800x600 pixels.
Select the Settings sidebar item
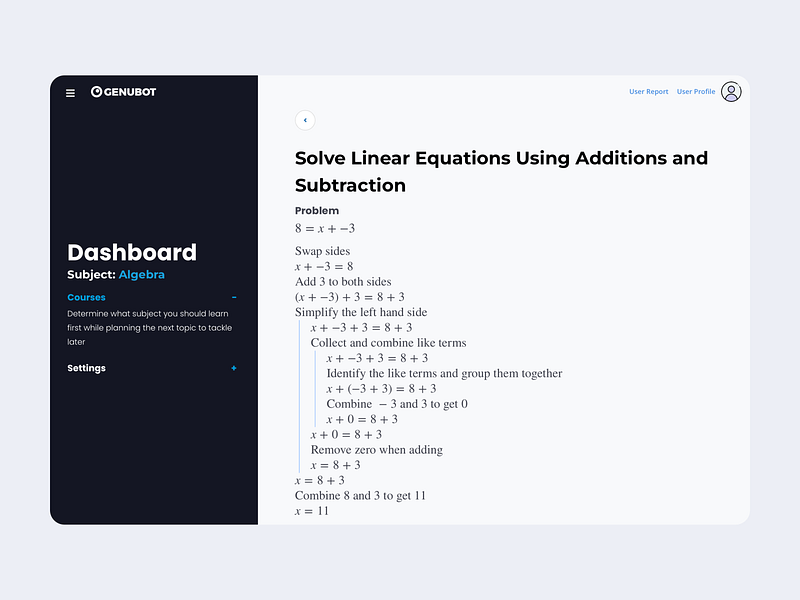[86, 368]
